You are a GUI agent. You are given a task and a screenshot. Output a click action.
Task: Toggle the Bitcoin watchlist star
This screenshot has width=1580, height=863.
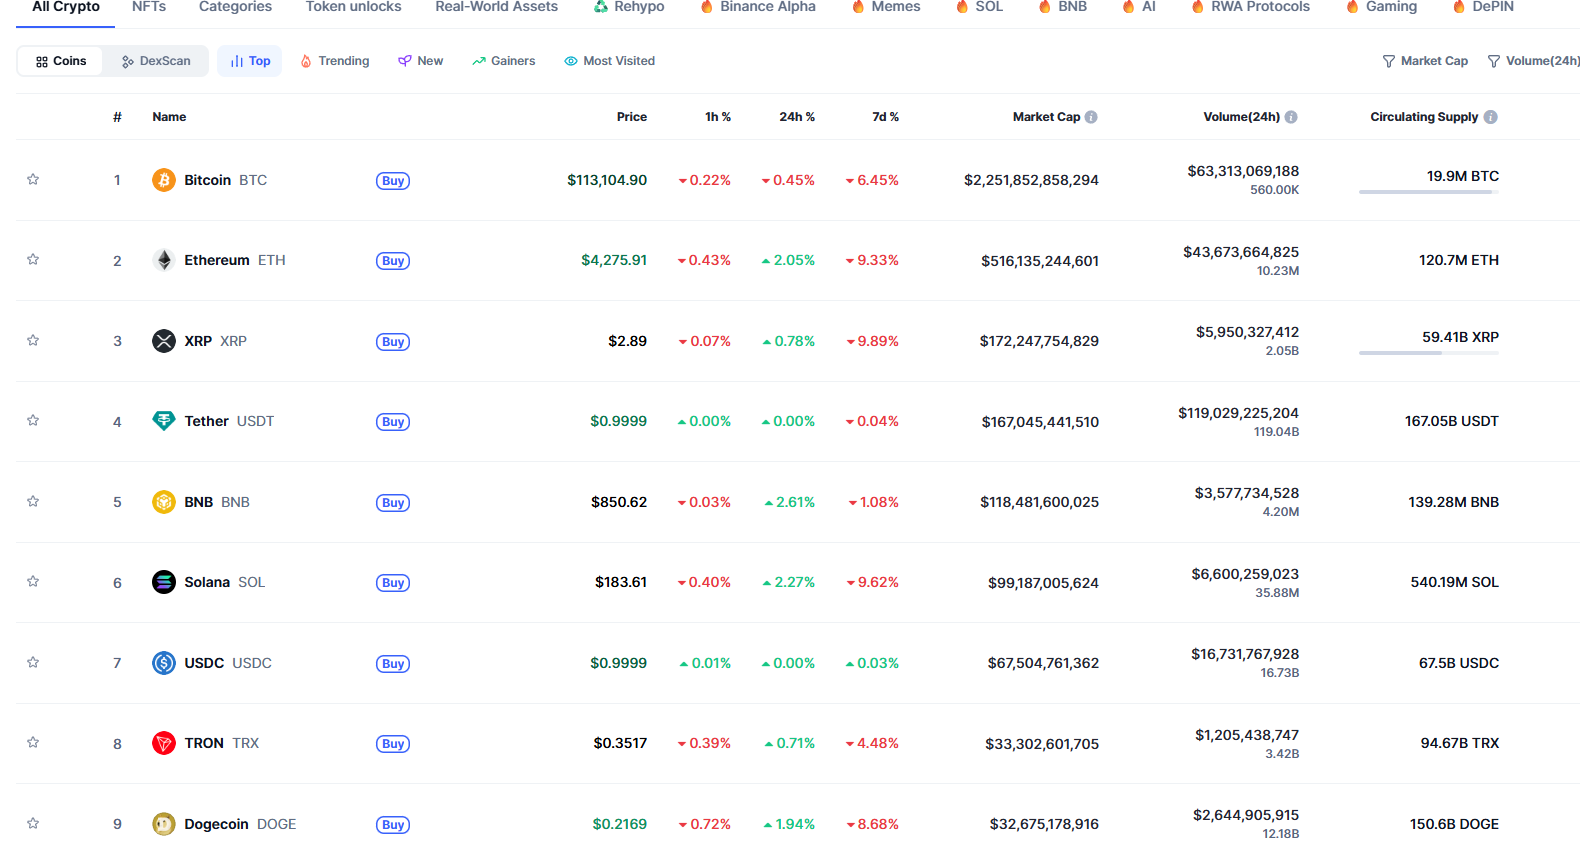(x=33, y=179)
